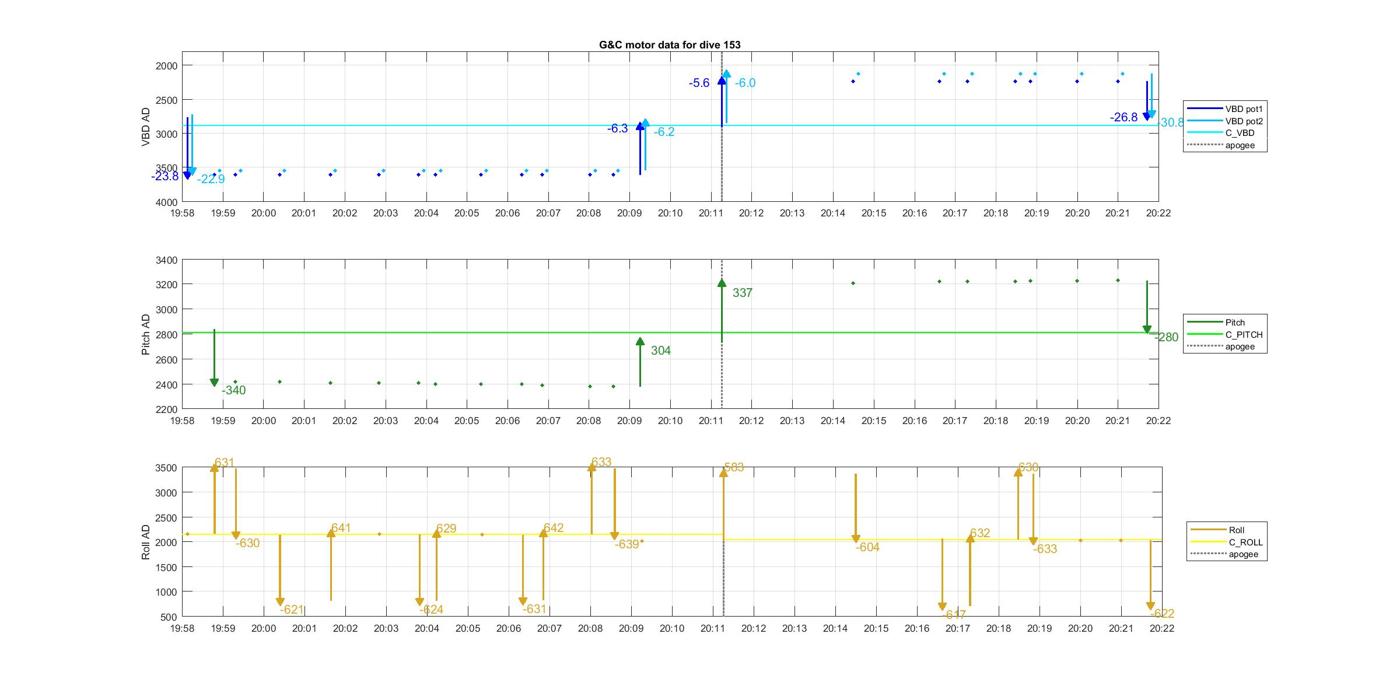Click the '-5.6' VBD data label
1400x693 pixels.
pos(699,83)
